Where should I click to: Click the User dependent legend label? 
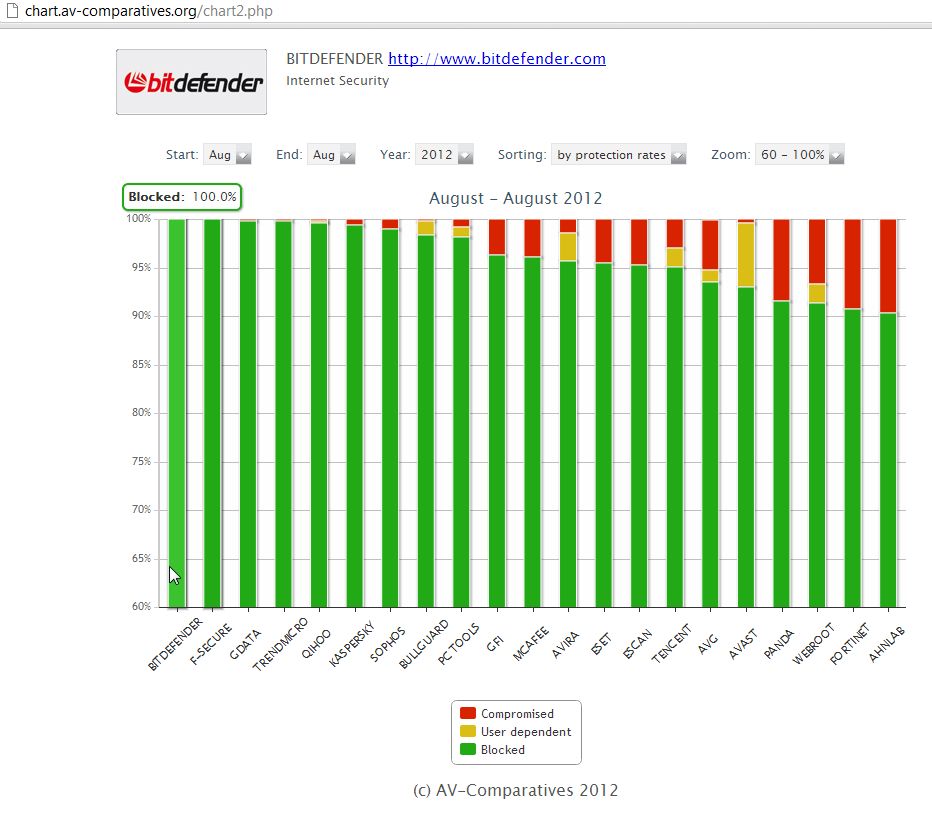coord(526,731)
